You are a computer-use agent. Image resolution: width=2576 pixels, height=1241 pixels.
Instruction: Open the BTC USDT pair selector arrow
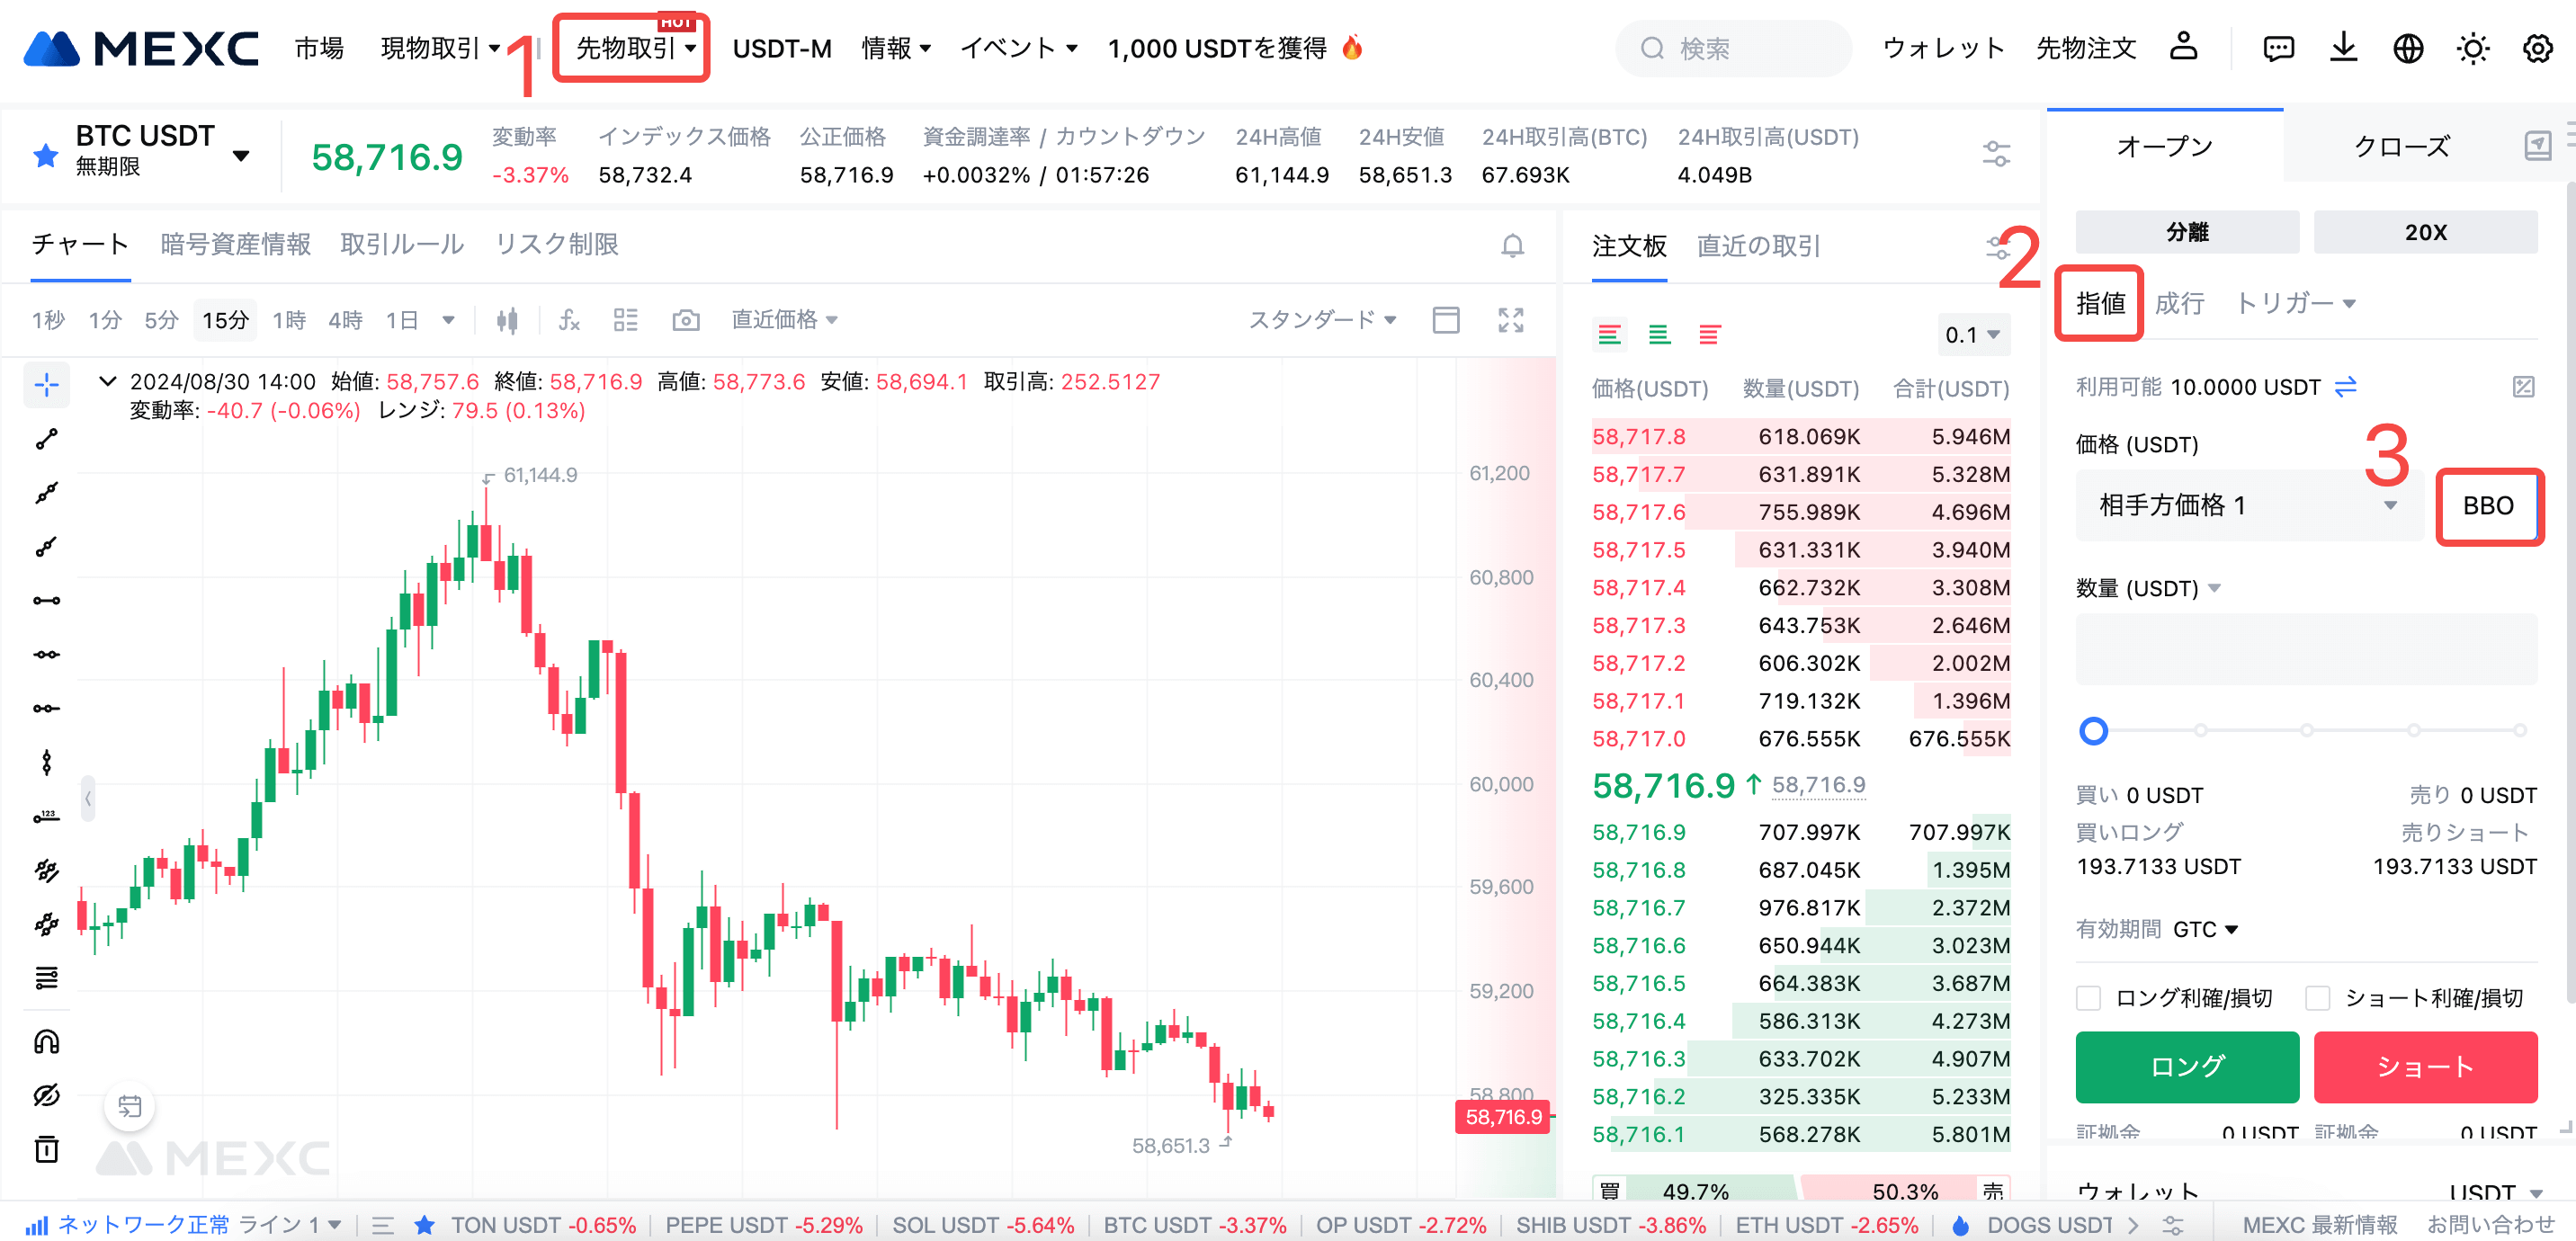tap(241, 155)
